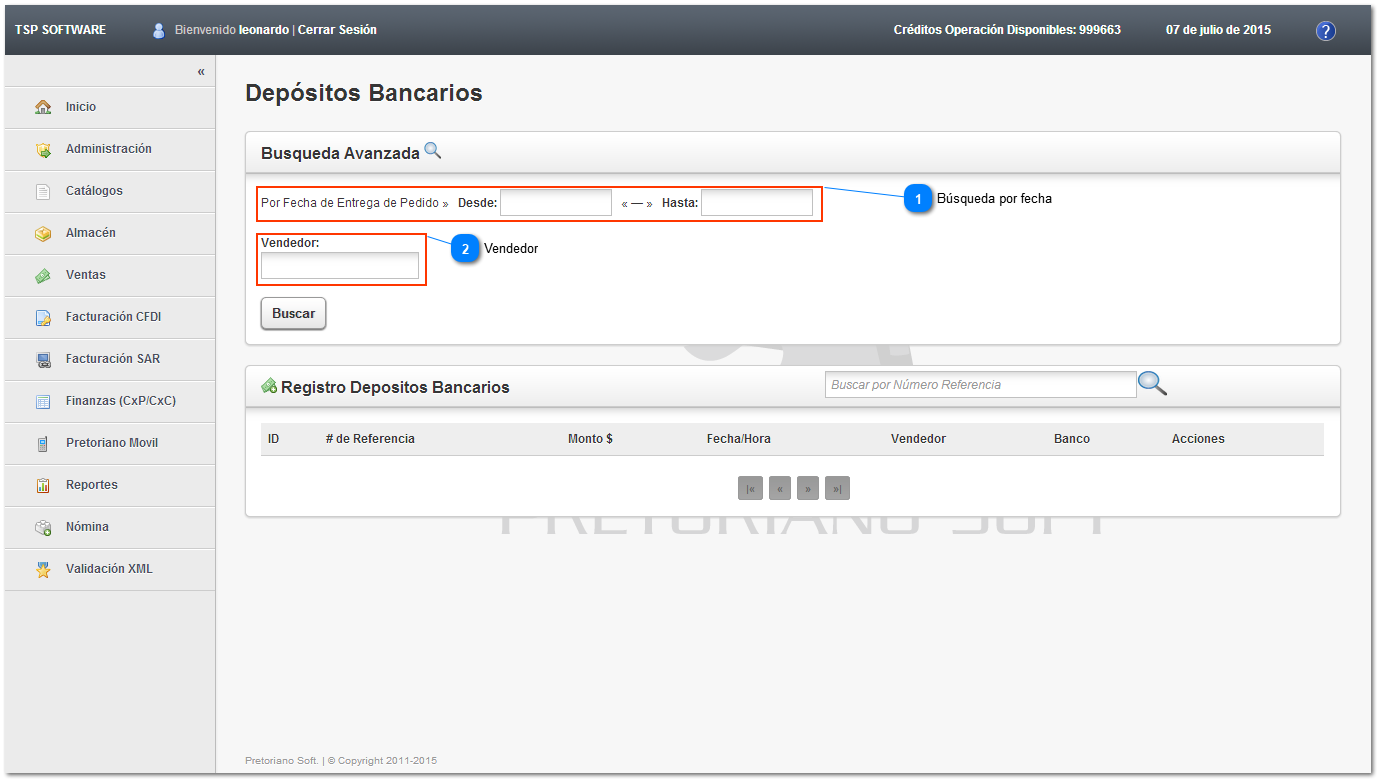Screen dimensions: 1380x782
Task: Click the Buscar button
Action: (x=293, y=313)
